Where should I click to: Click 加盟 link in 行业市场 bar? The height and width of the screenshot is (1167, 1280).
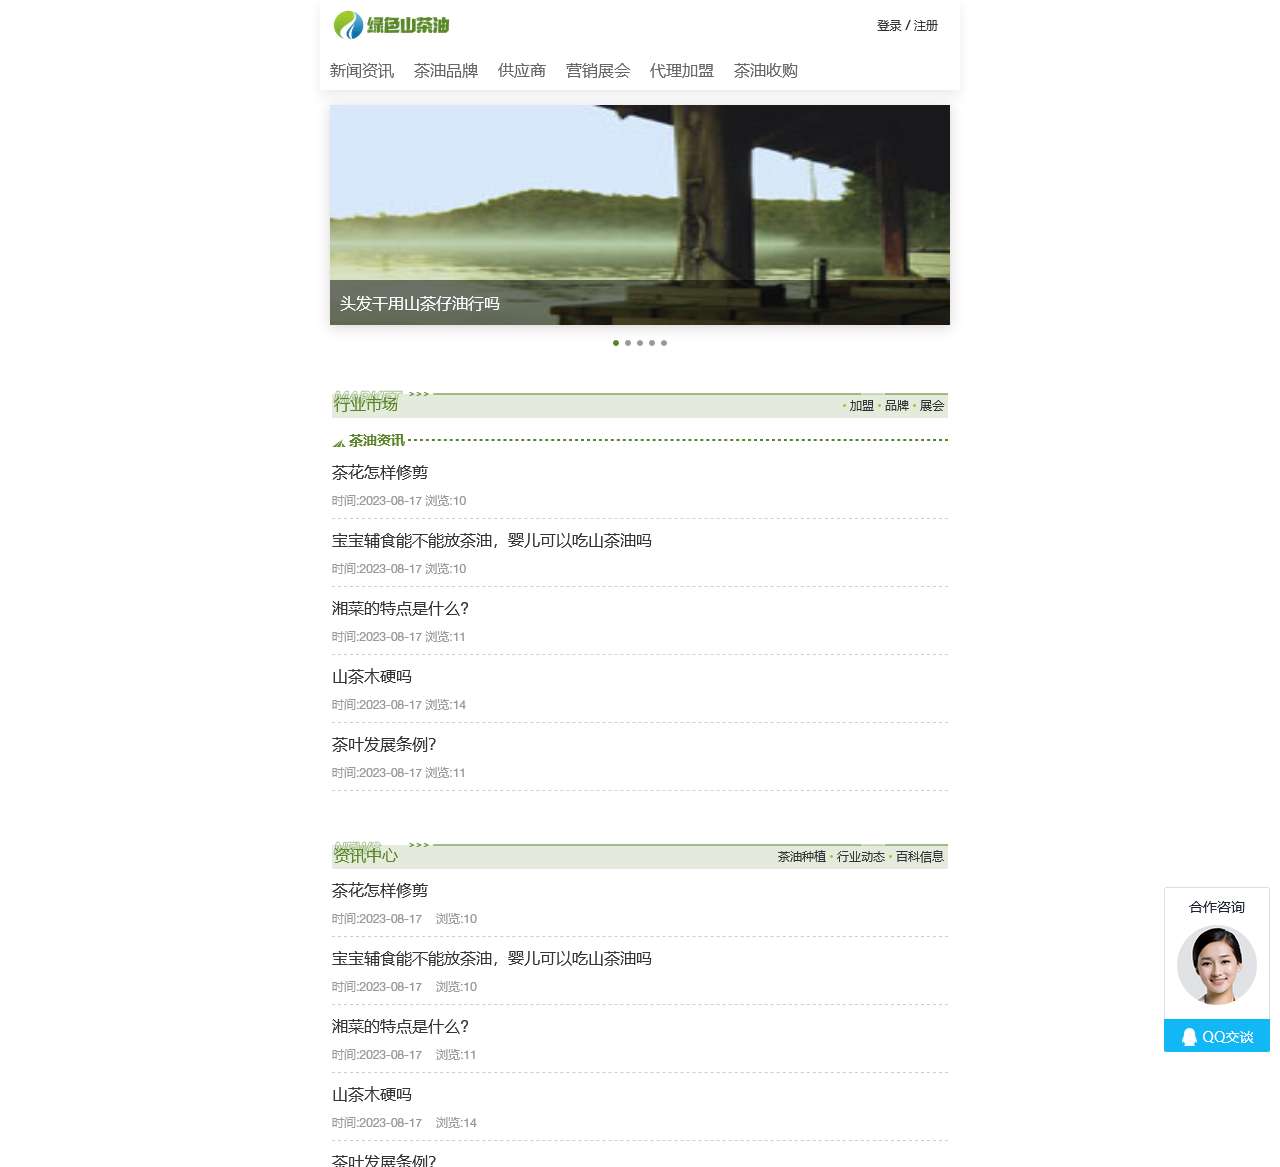tap(862, 406)
